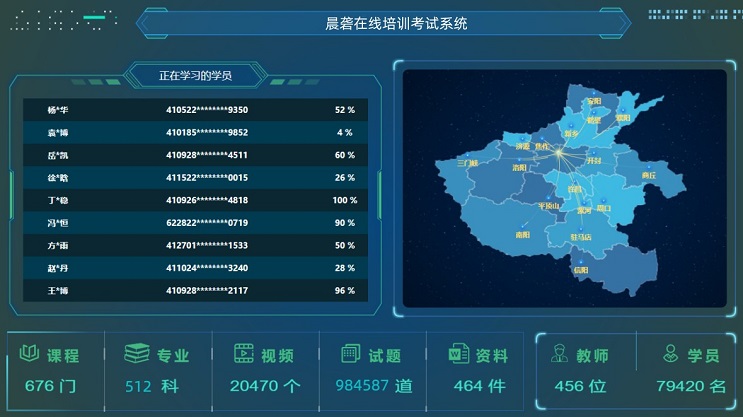743x417 pixels.
Task: Select the 视频 card label
Action: [x=278, y=356]
